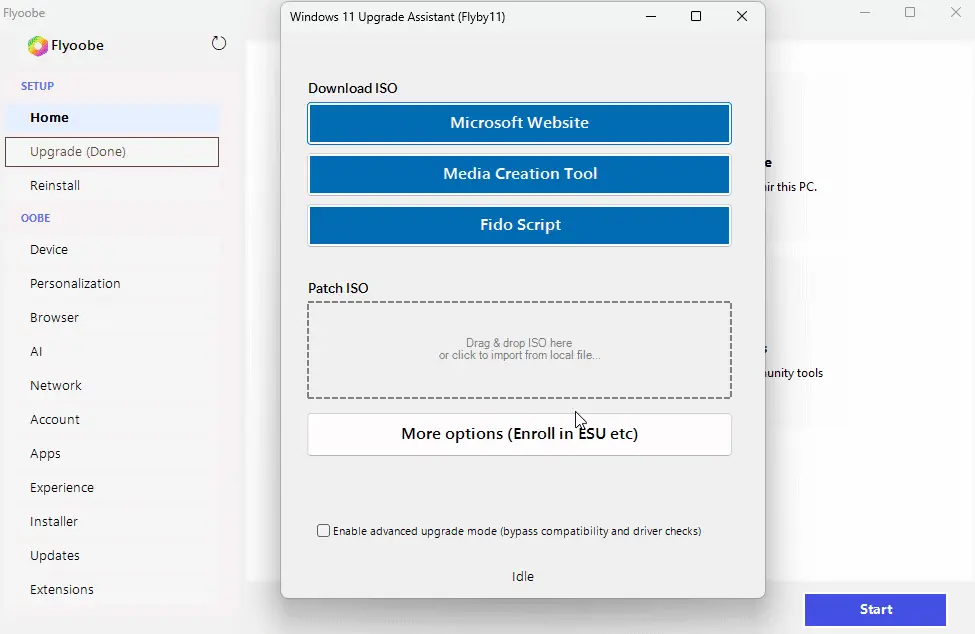Open Updates sidebar item
Viewport: 975px width, 634px height.
(x=112, y=556)
